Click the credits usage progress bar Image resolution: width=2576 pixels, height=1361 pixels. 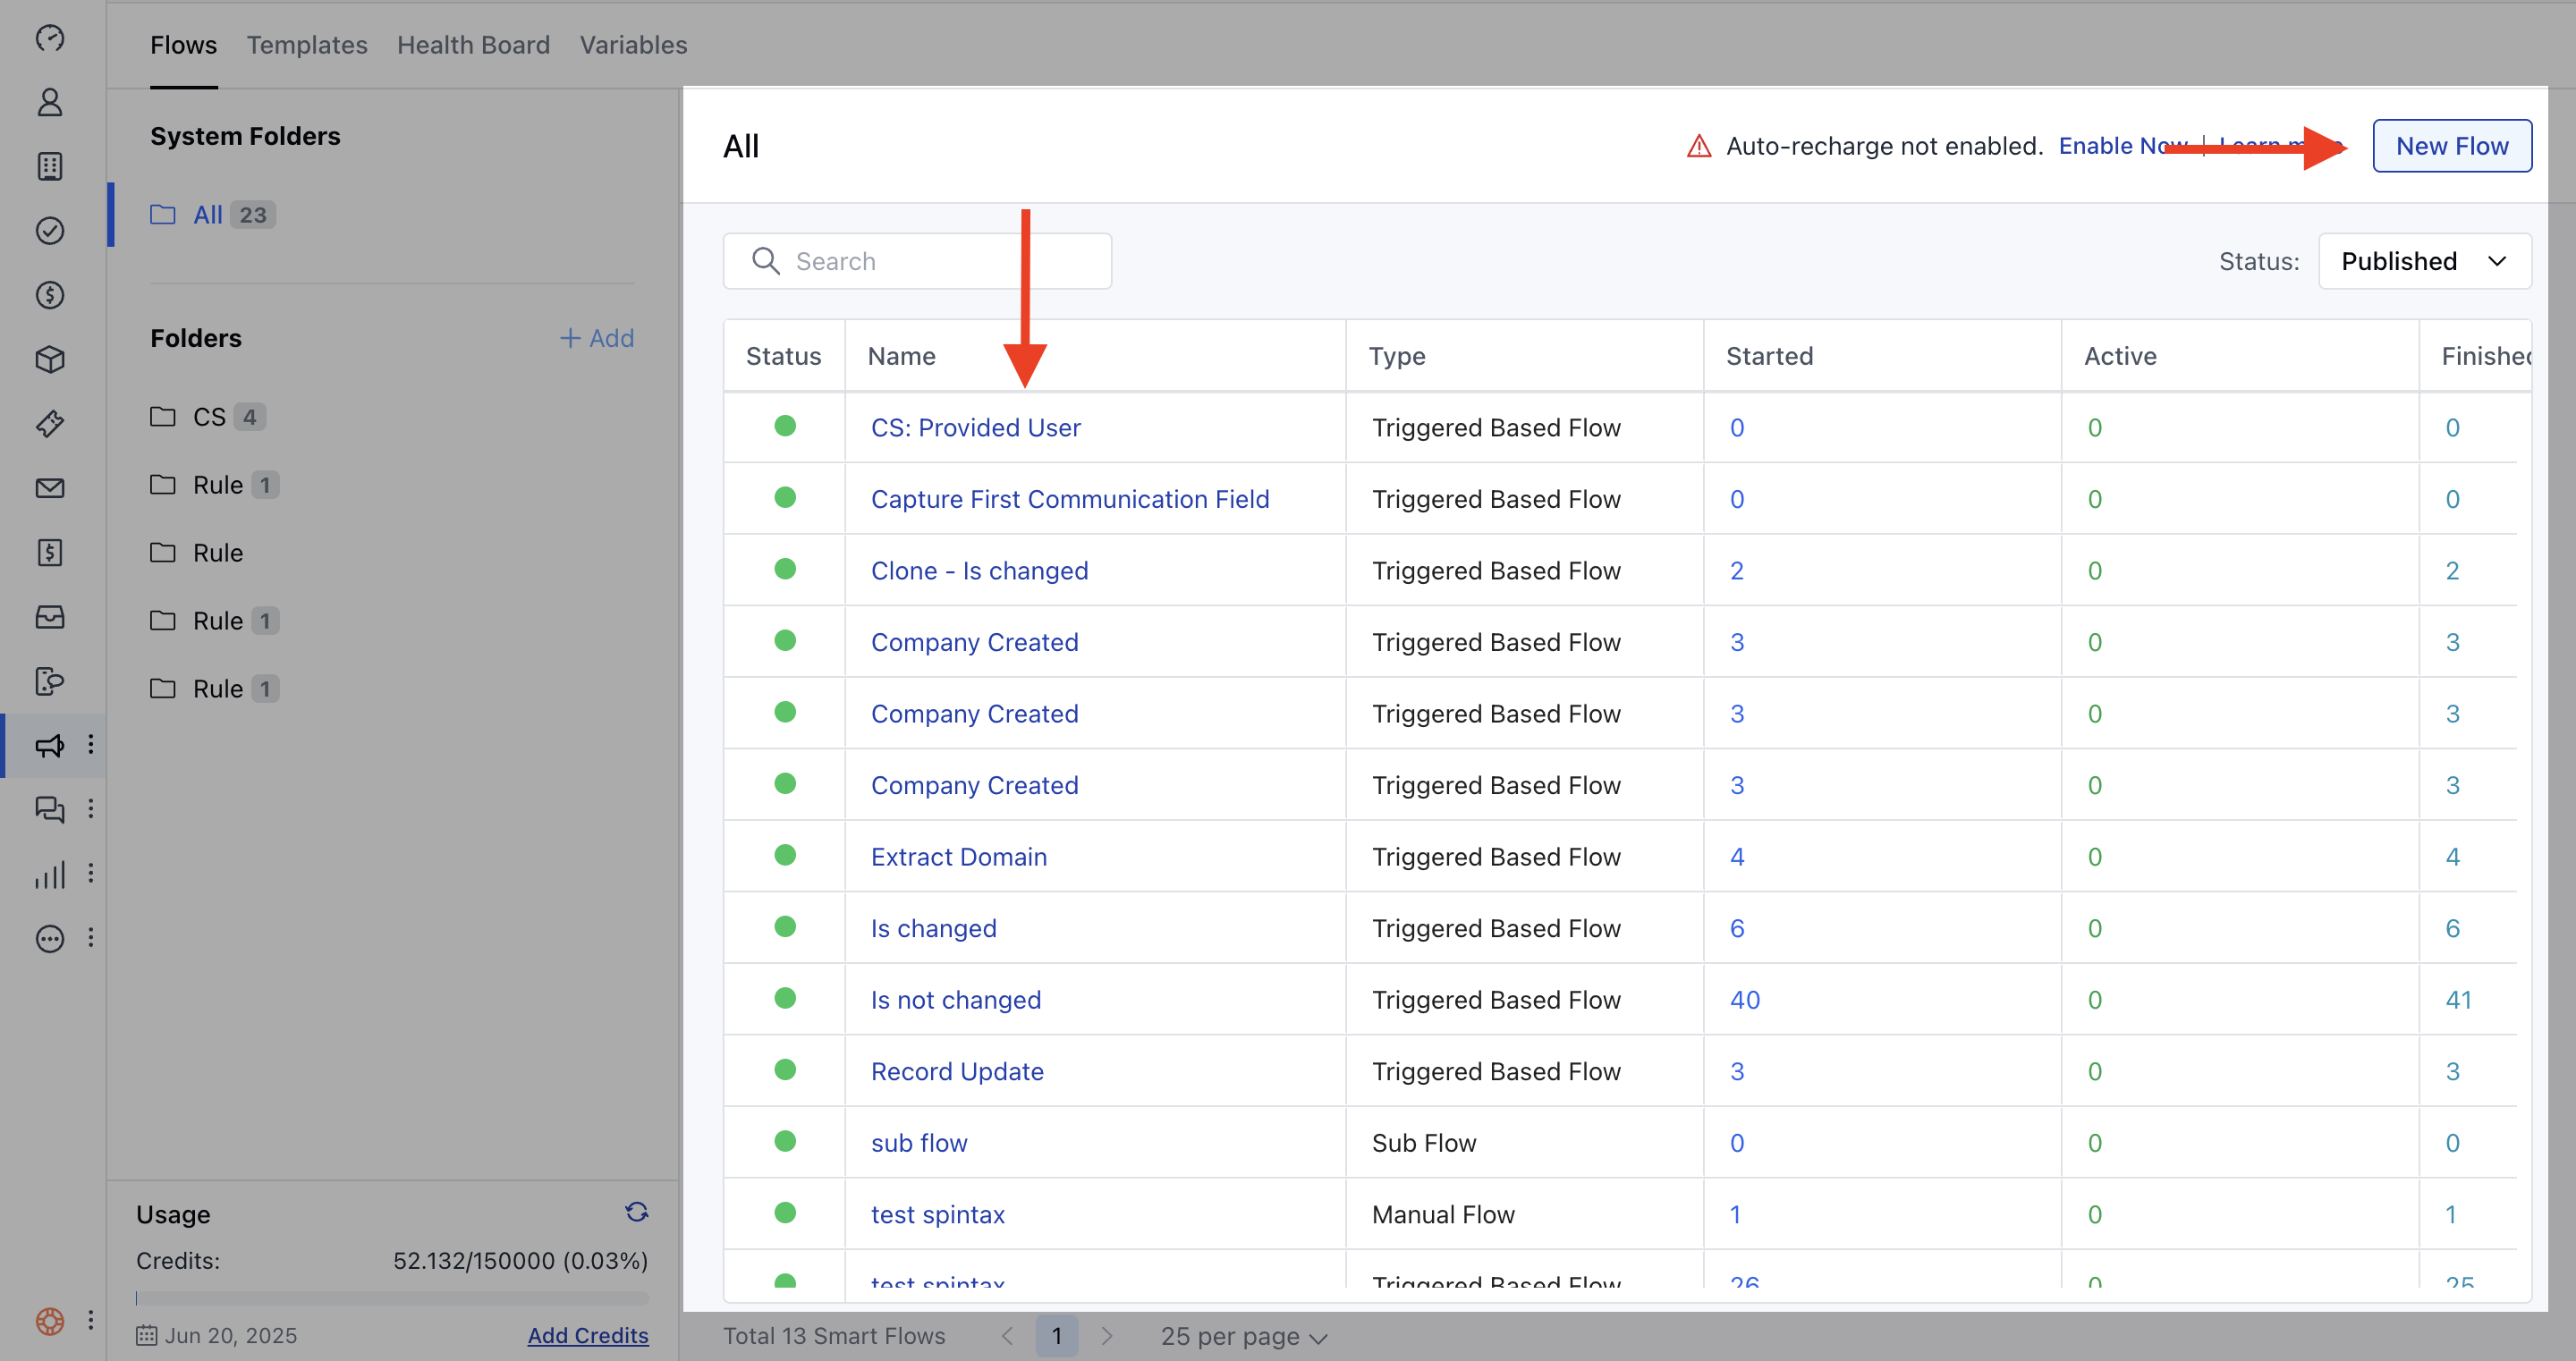(x=392, y=1298)
